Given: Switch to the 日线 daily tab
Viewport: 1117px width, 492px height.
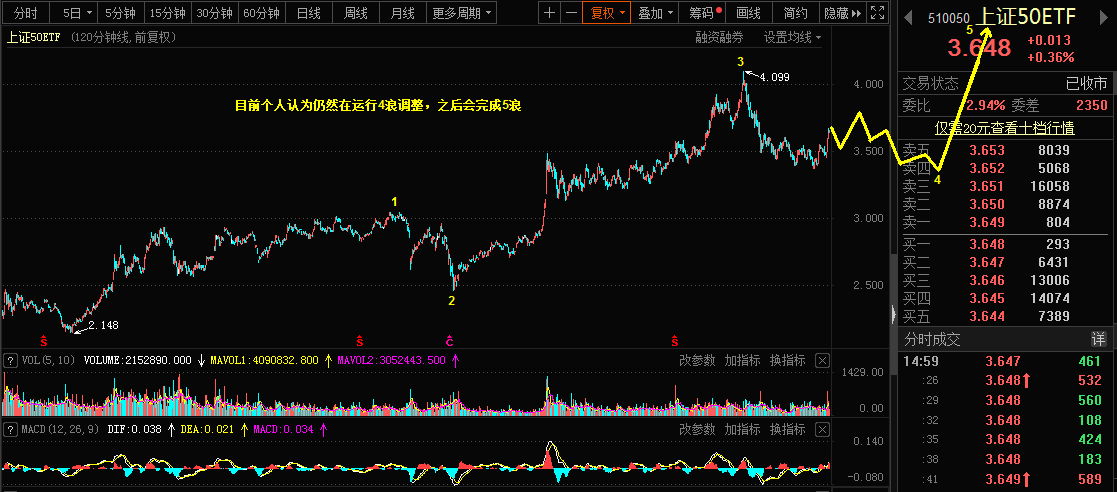Looking at the screenshot, I should (x=308, y=13).
